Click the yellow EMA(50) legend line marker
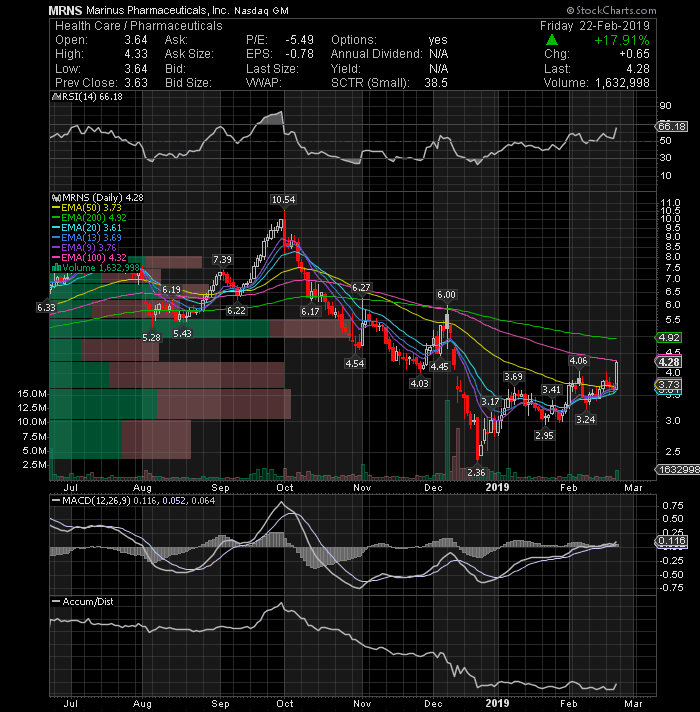Screen dimensions: 700x712 (x=56, y=208)
